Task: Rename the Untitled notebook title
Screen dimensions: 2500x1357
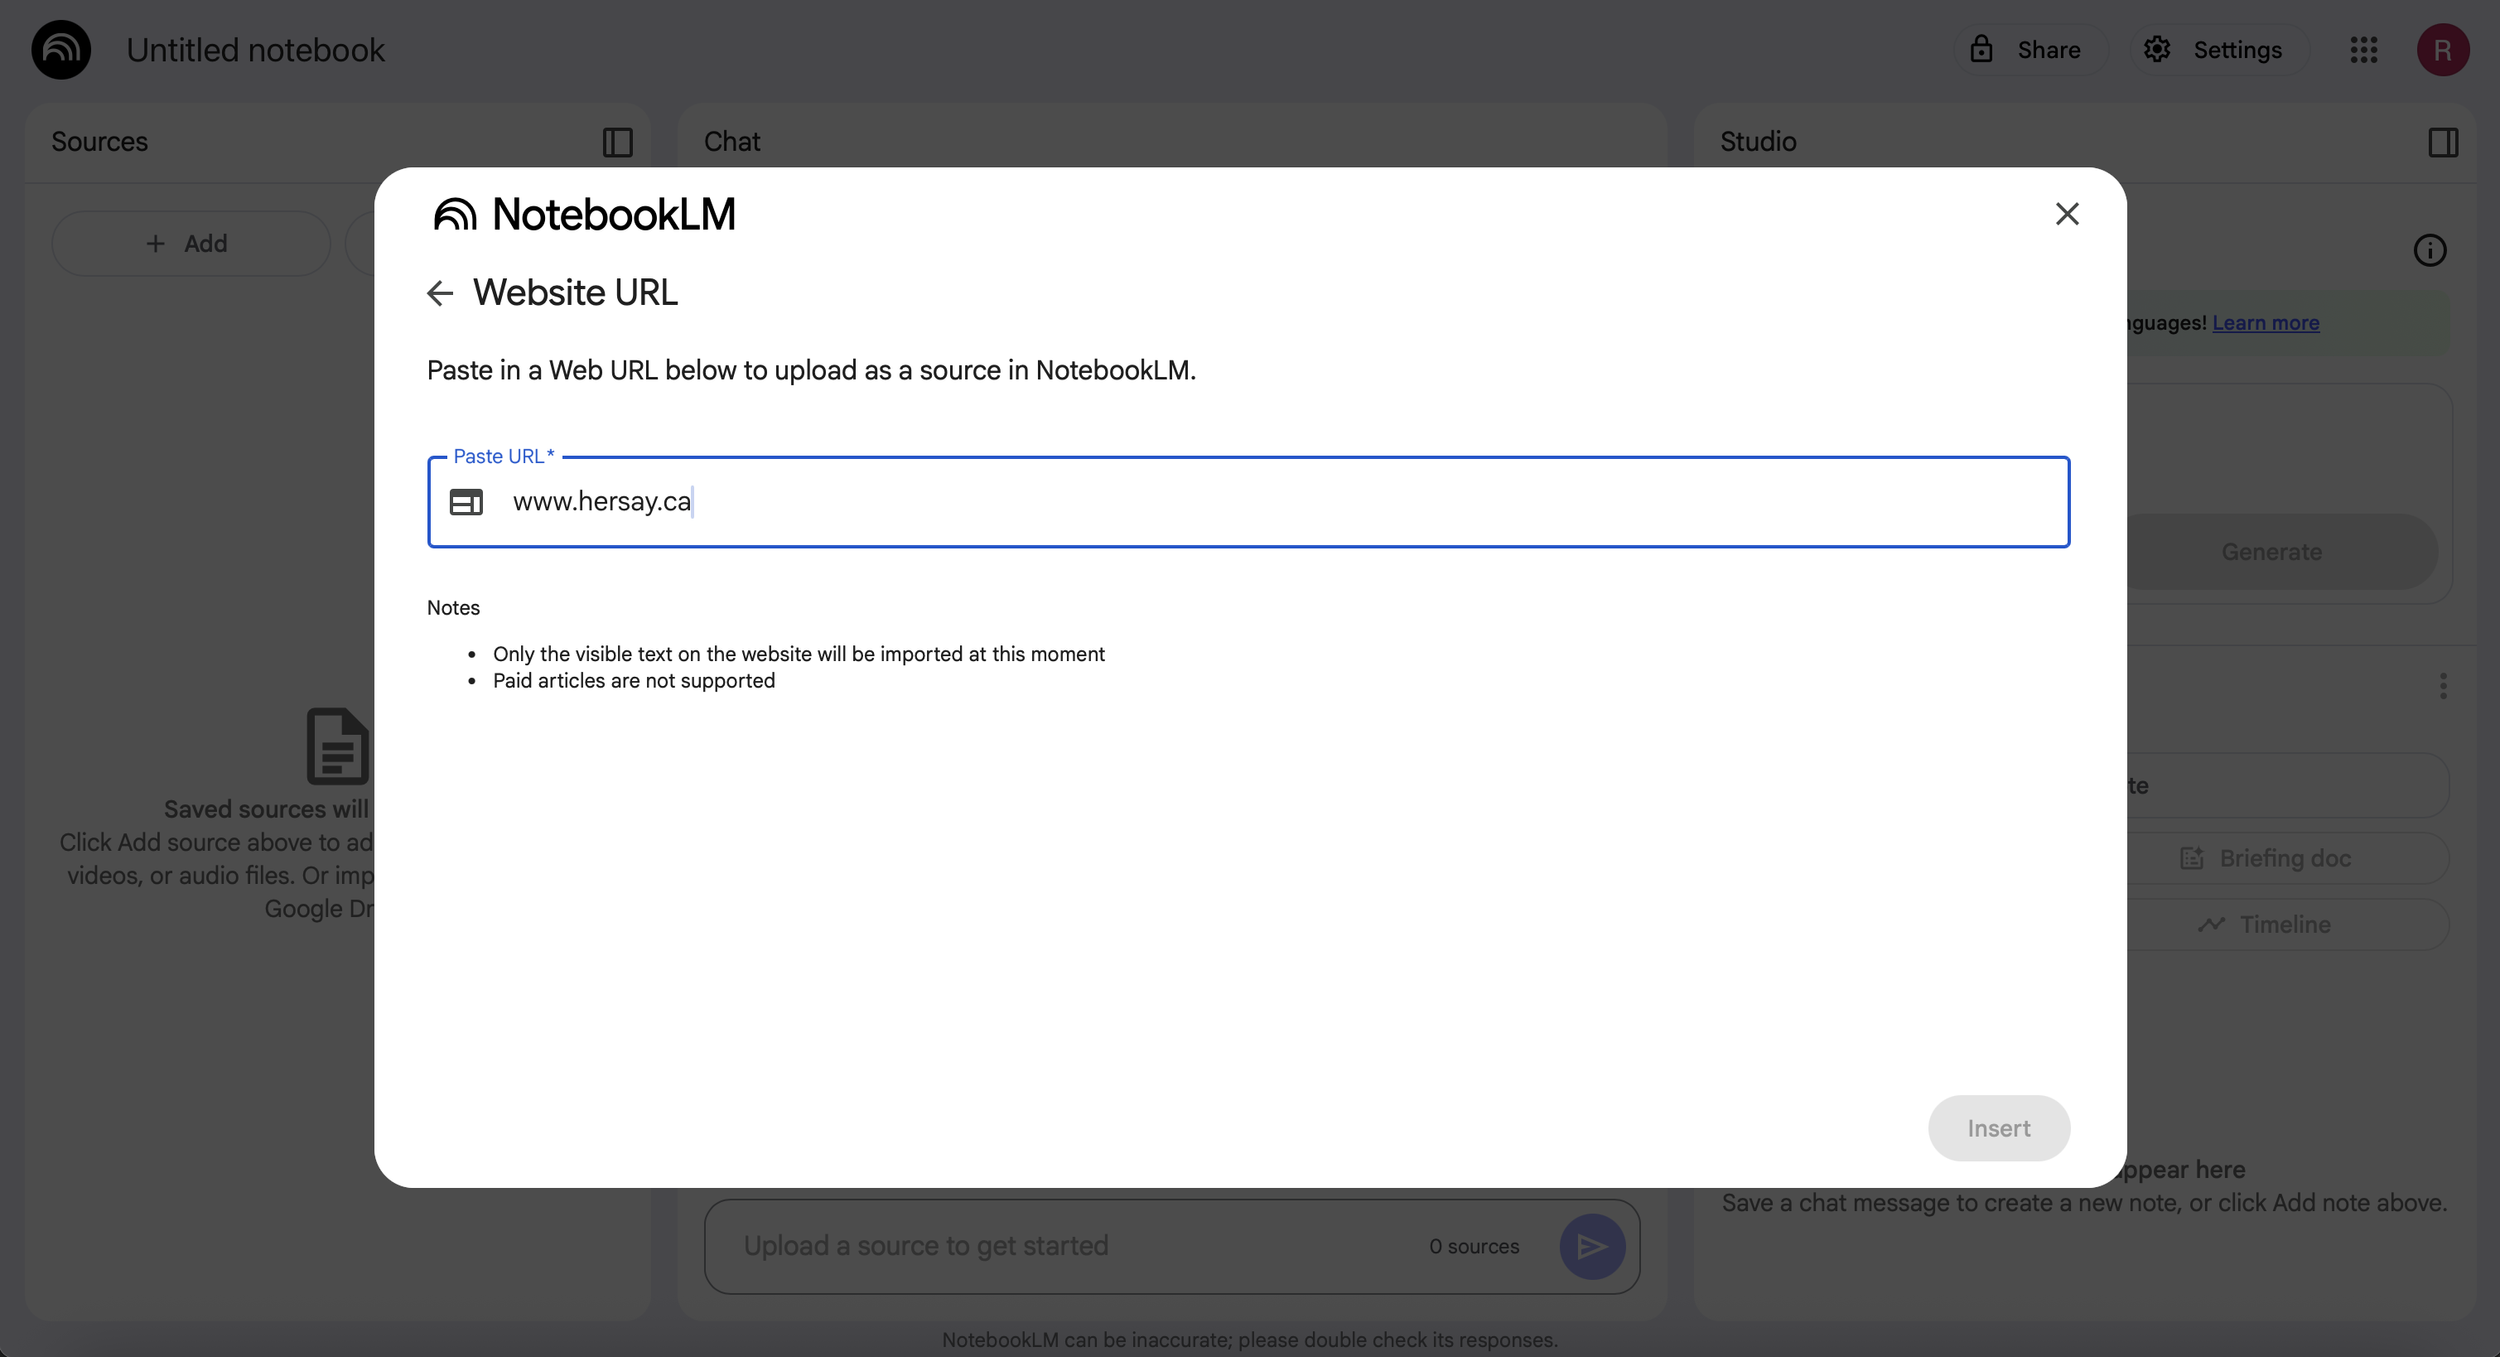Action: pos(255,50)
